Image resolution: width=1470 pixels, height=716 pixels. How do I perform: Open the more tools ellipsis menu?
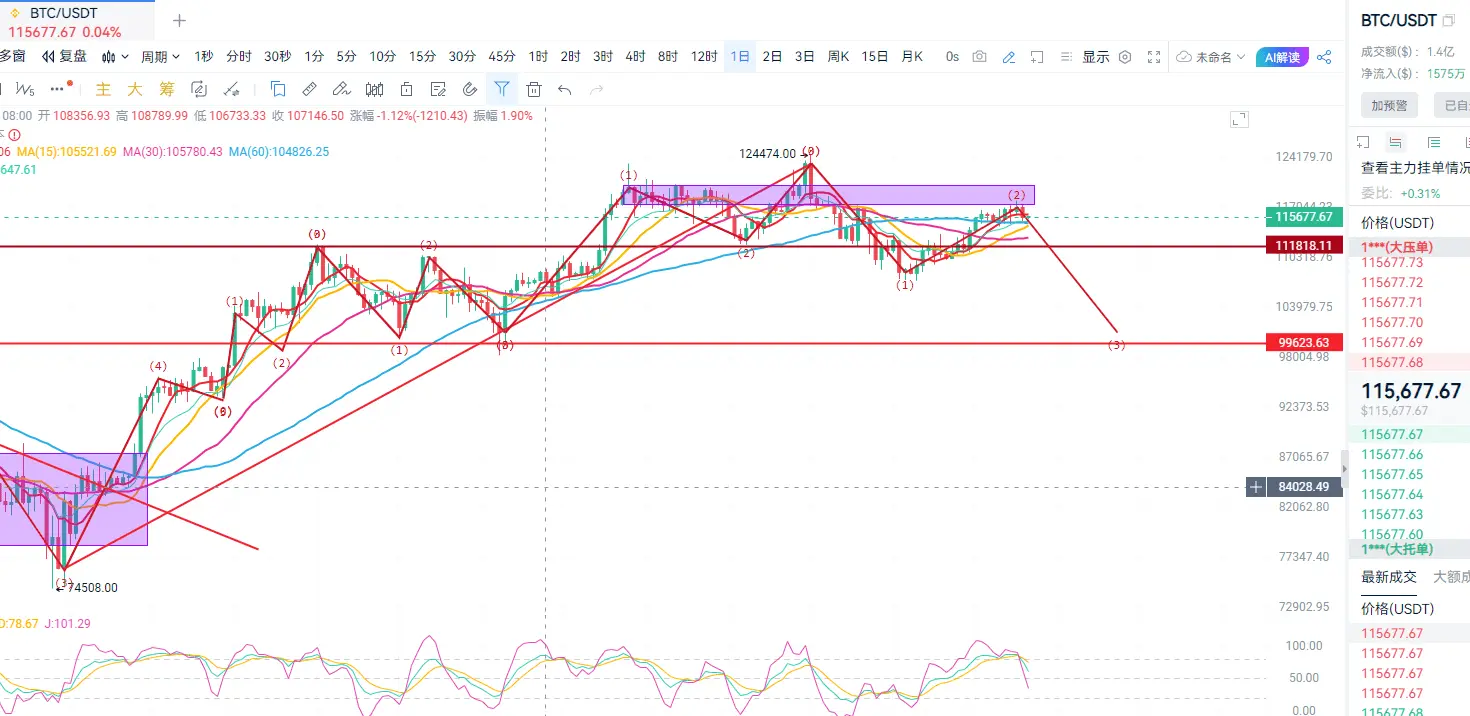pos(57,89)
